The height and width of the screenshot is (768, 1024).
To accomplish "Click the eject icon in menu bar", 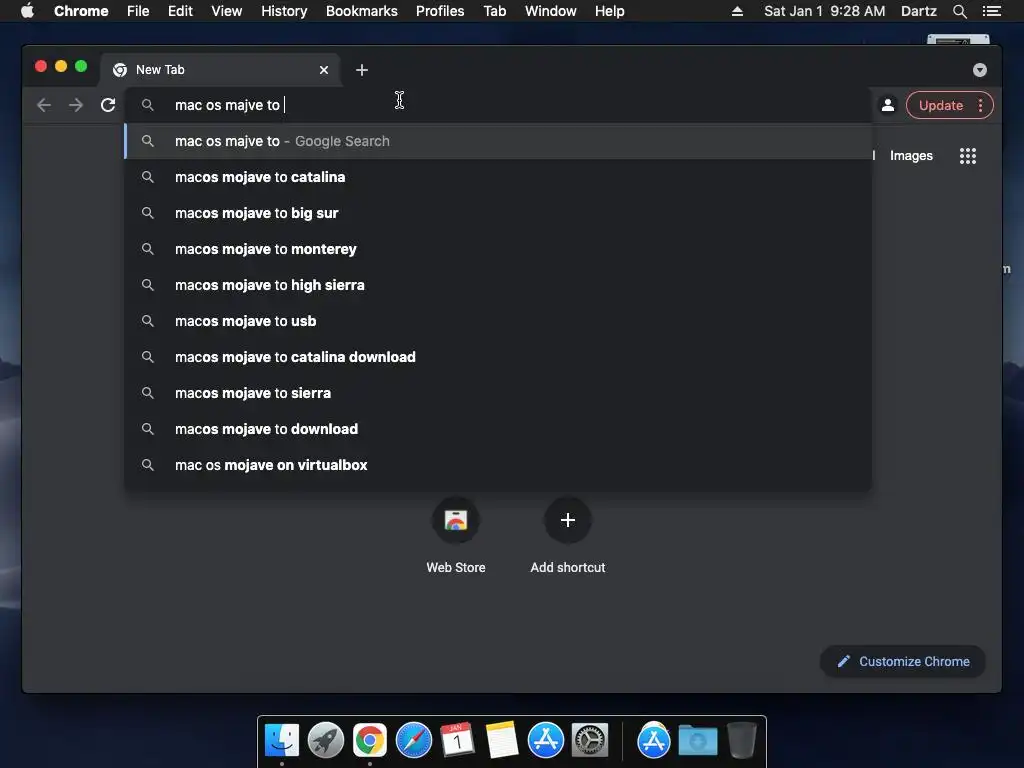I will click(x=737, y=11).
